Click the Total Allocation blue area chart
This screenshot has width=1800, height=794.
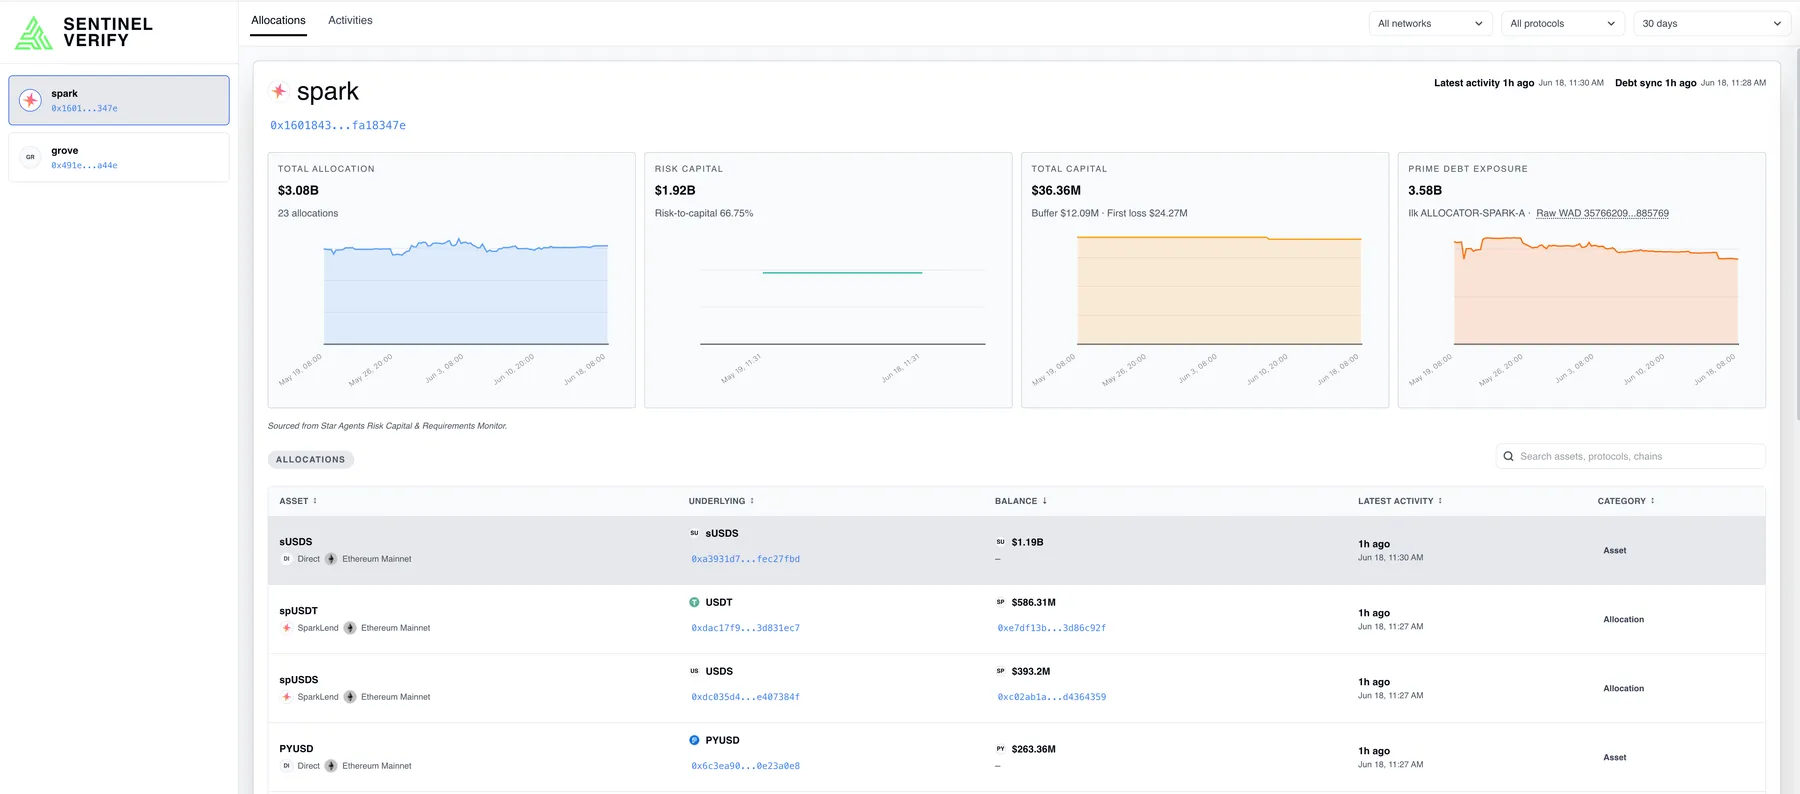[466, 292]
